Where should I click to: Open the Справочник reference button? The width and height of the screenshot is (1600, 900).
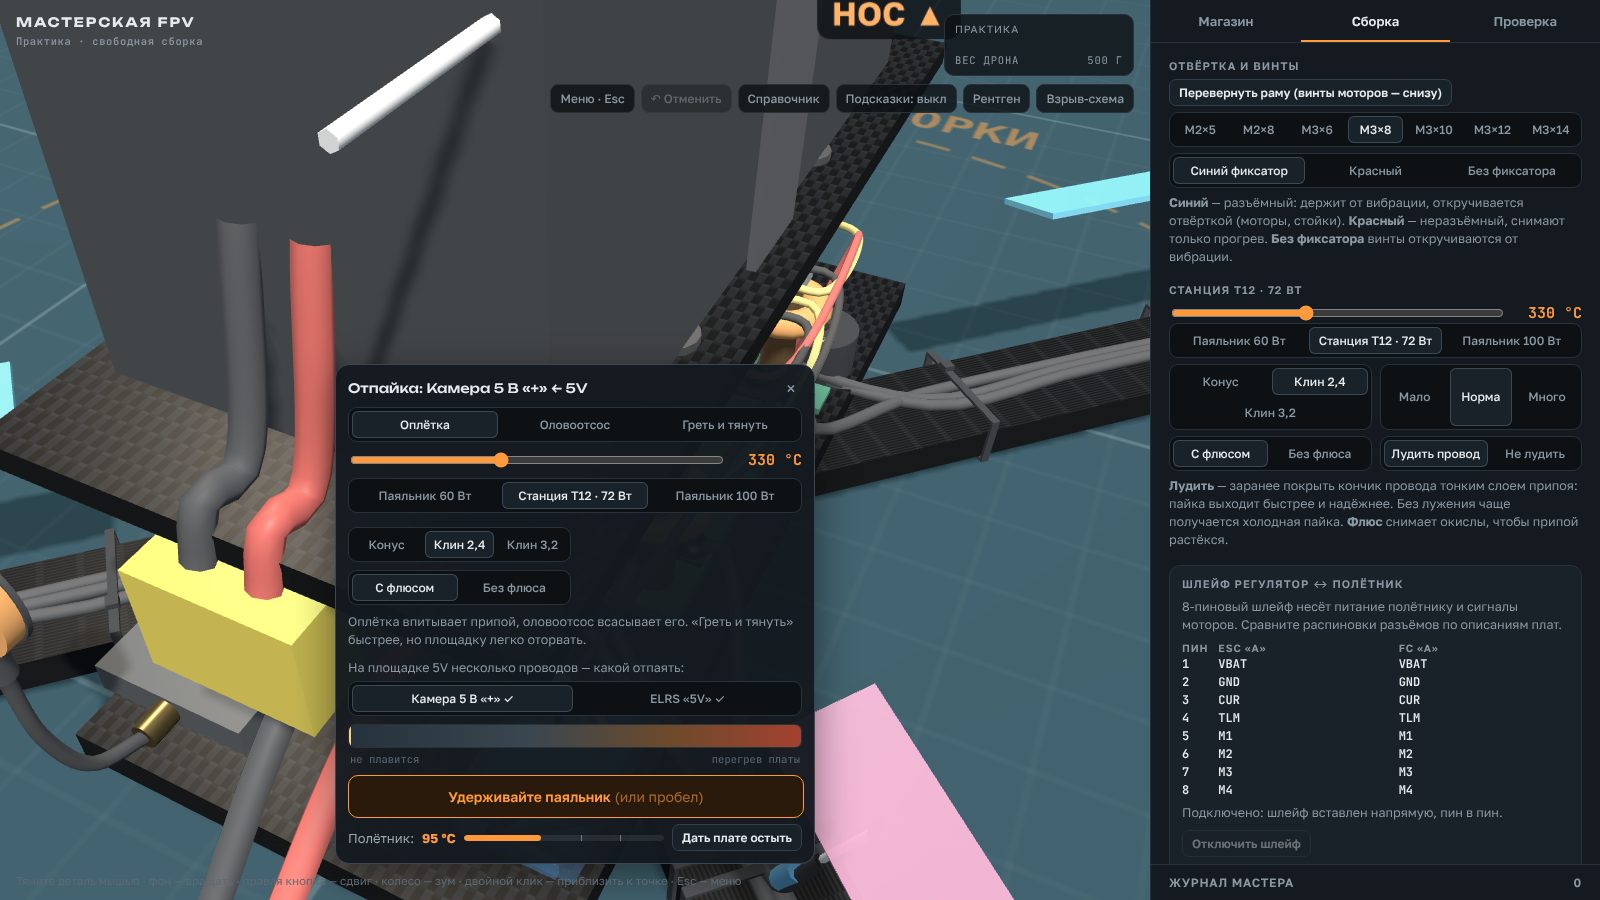783,99
